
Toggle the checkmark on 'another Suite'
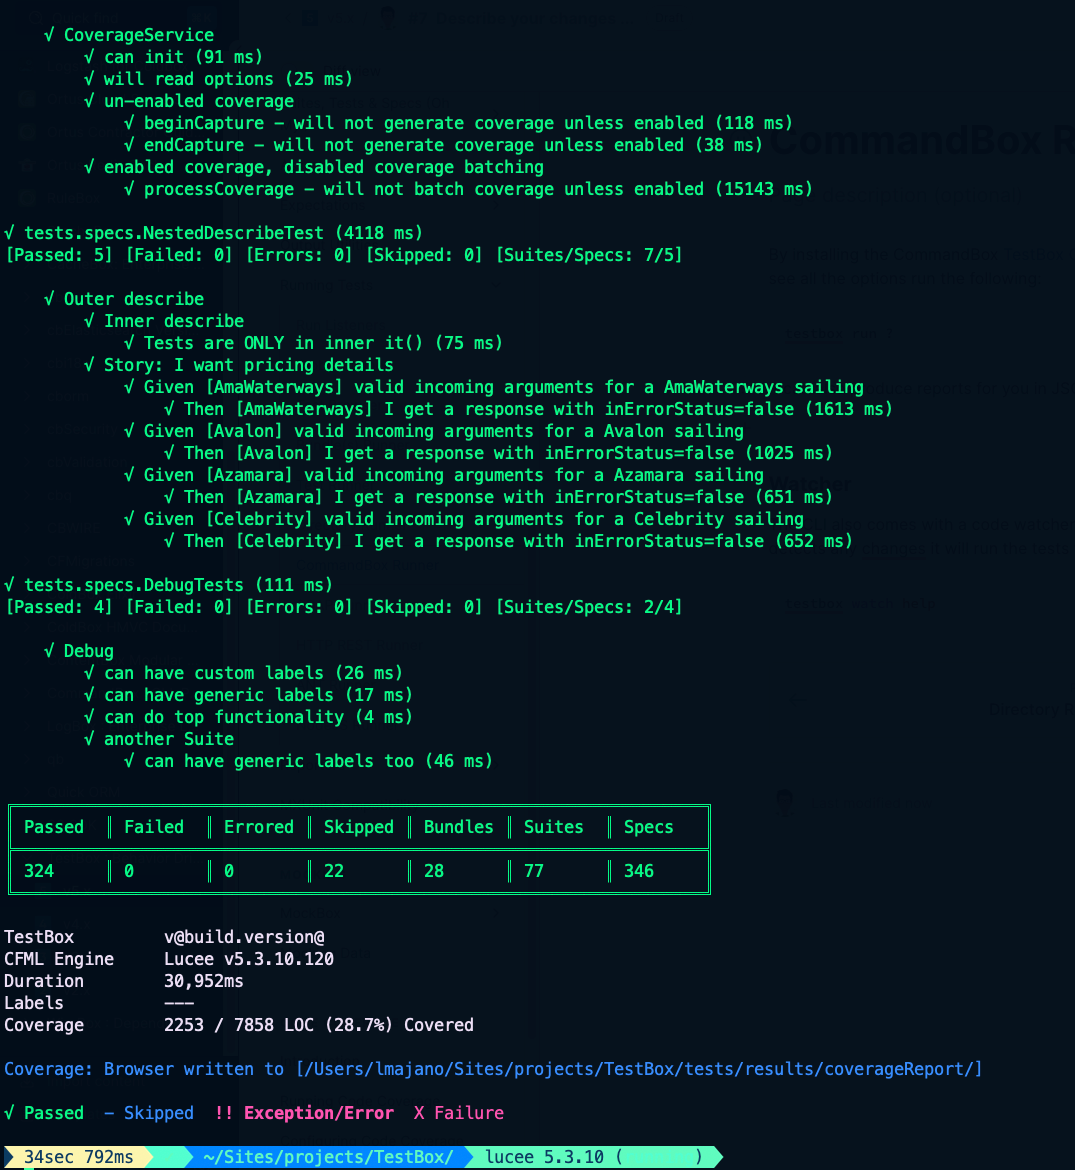(89, 738)
